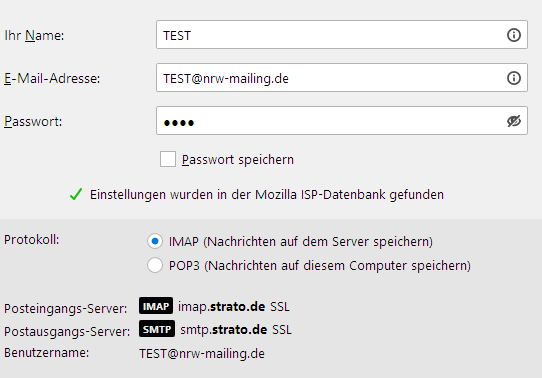Click the green checkmark status icon

coord(76,194)
